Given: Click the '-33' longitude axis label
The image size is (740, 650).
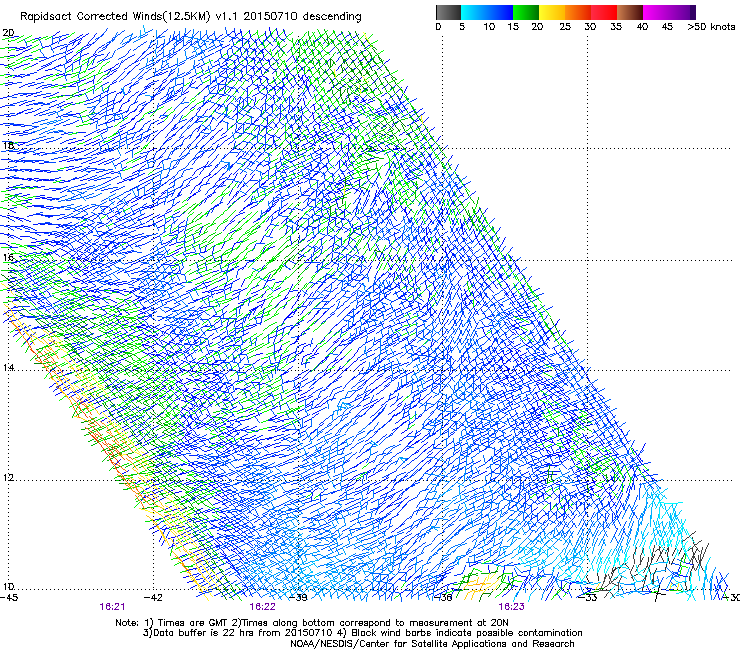Looking at the screenshot, I should point(588,598).
